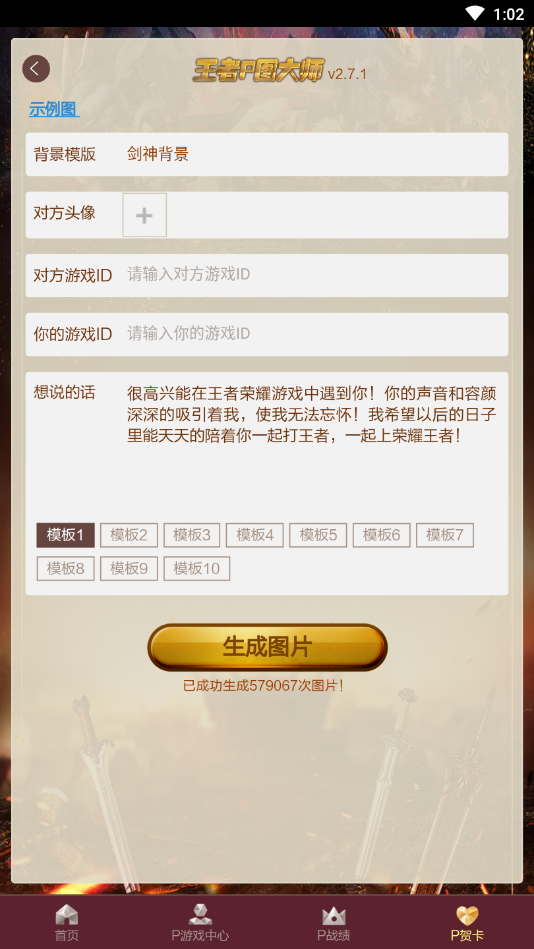Focus the 你的游戏ID input field
This screenshot has width=534, height=949.
click(x=314, y=333)
